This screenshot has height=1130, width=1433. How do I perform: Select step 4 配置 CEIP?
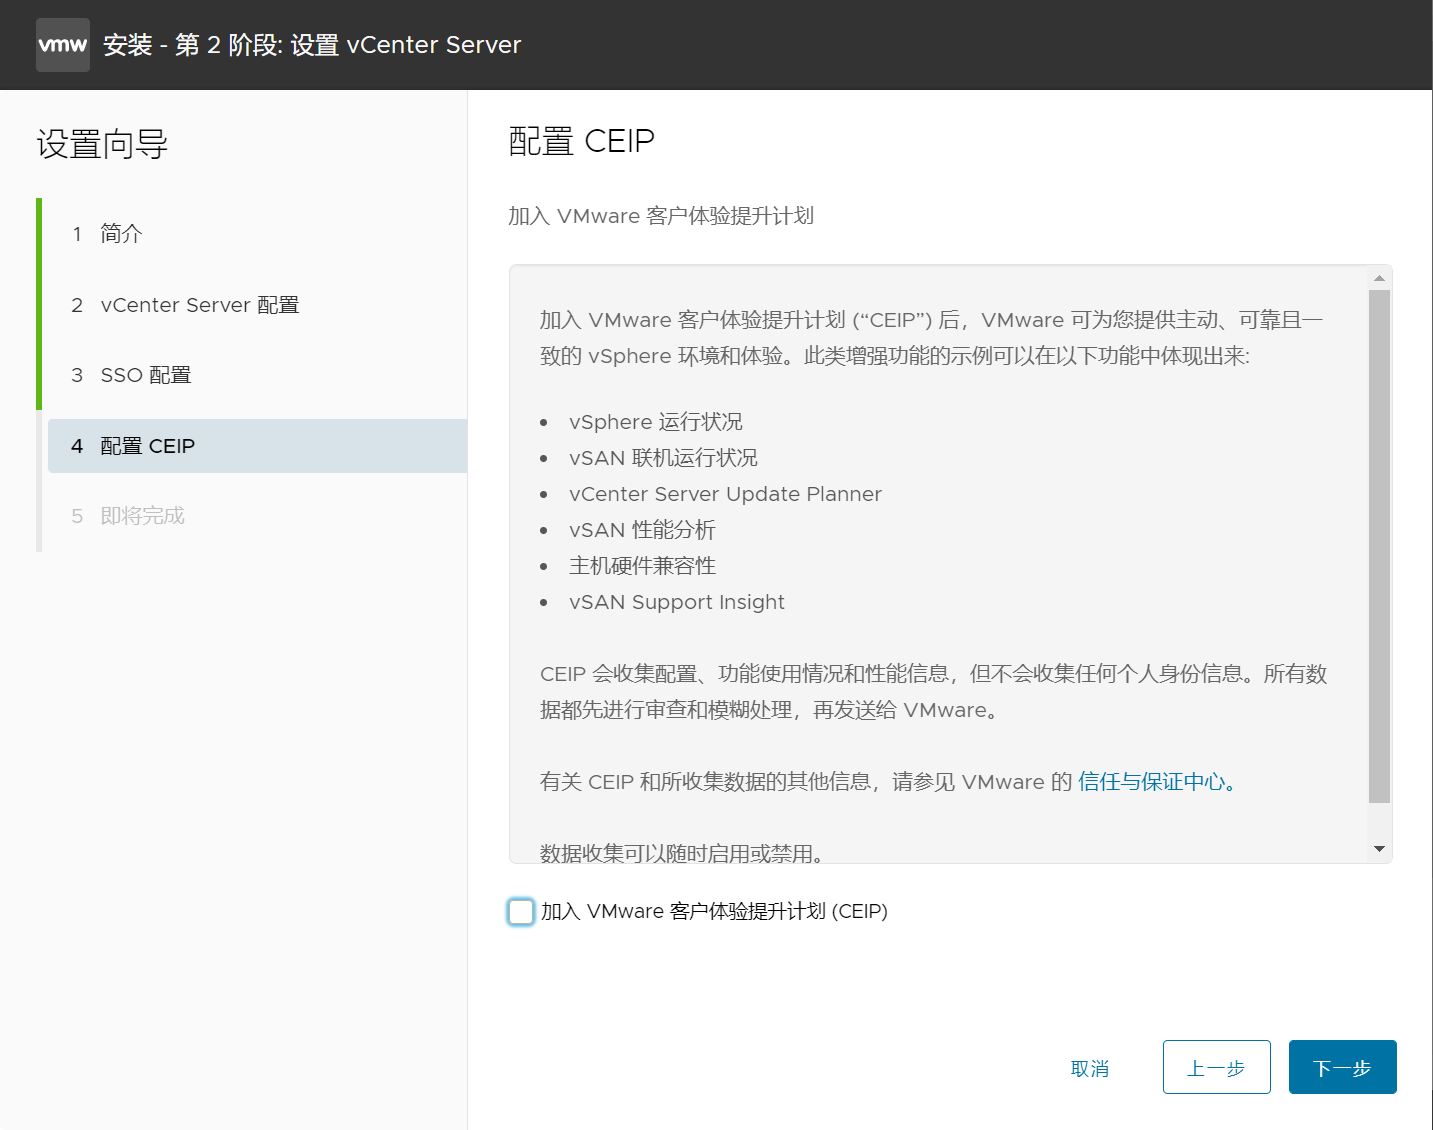click(x=257, y=446)
